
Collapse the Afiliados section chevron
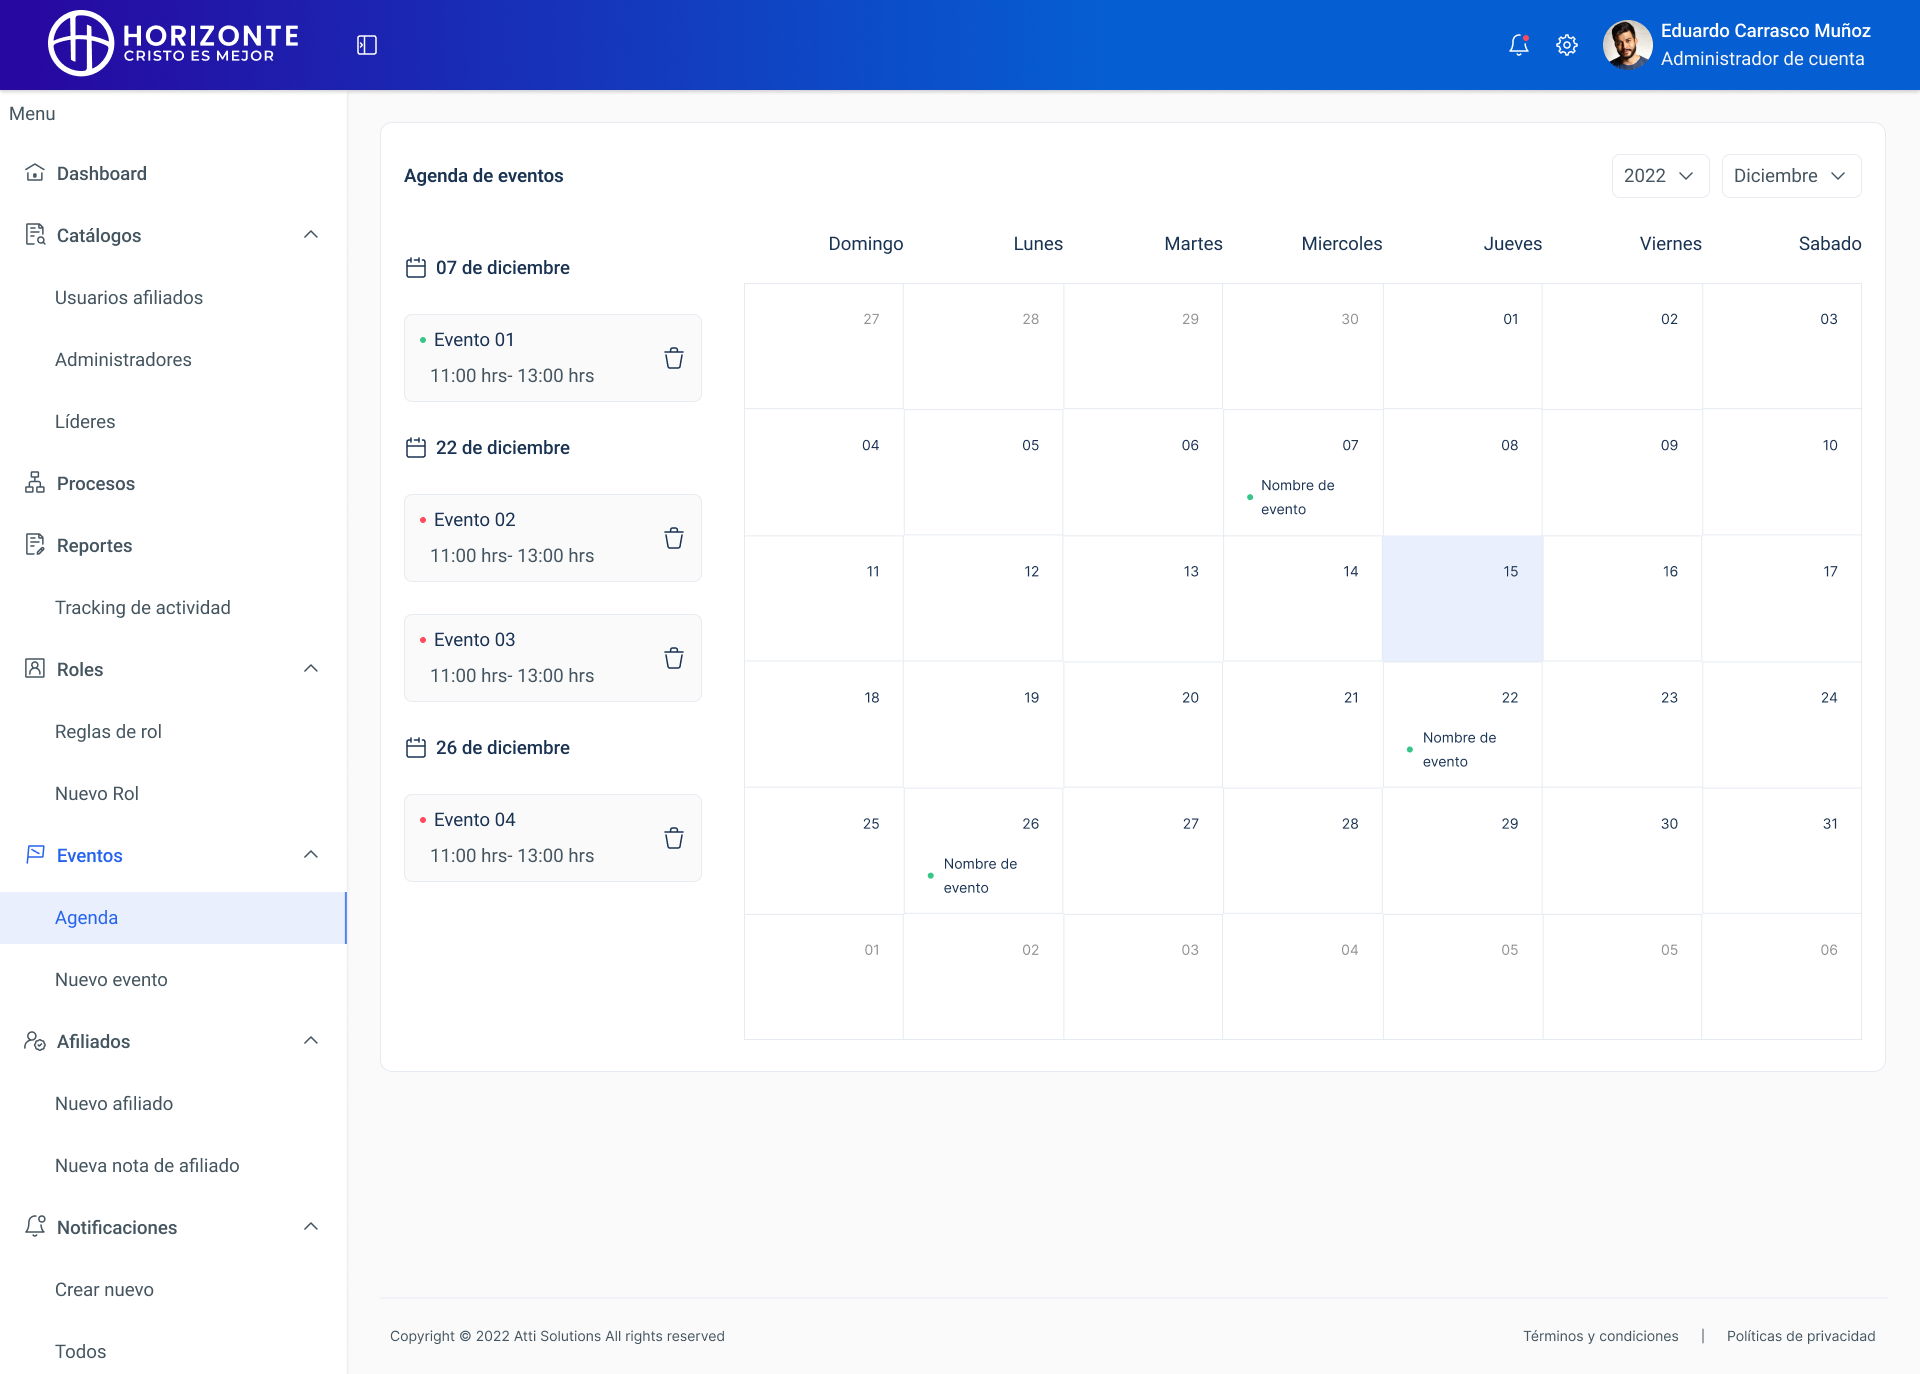point(311,1041)
